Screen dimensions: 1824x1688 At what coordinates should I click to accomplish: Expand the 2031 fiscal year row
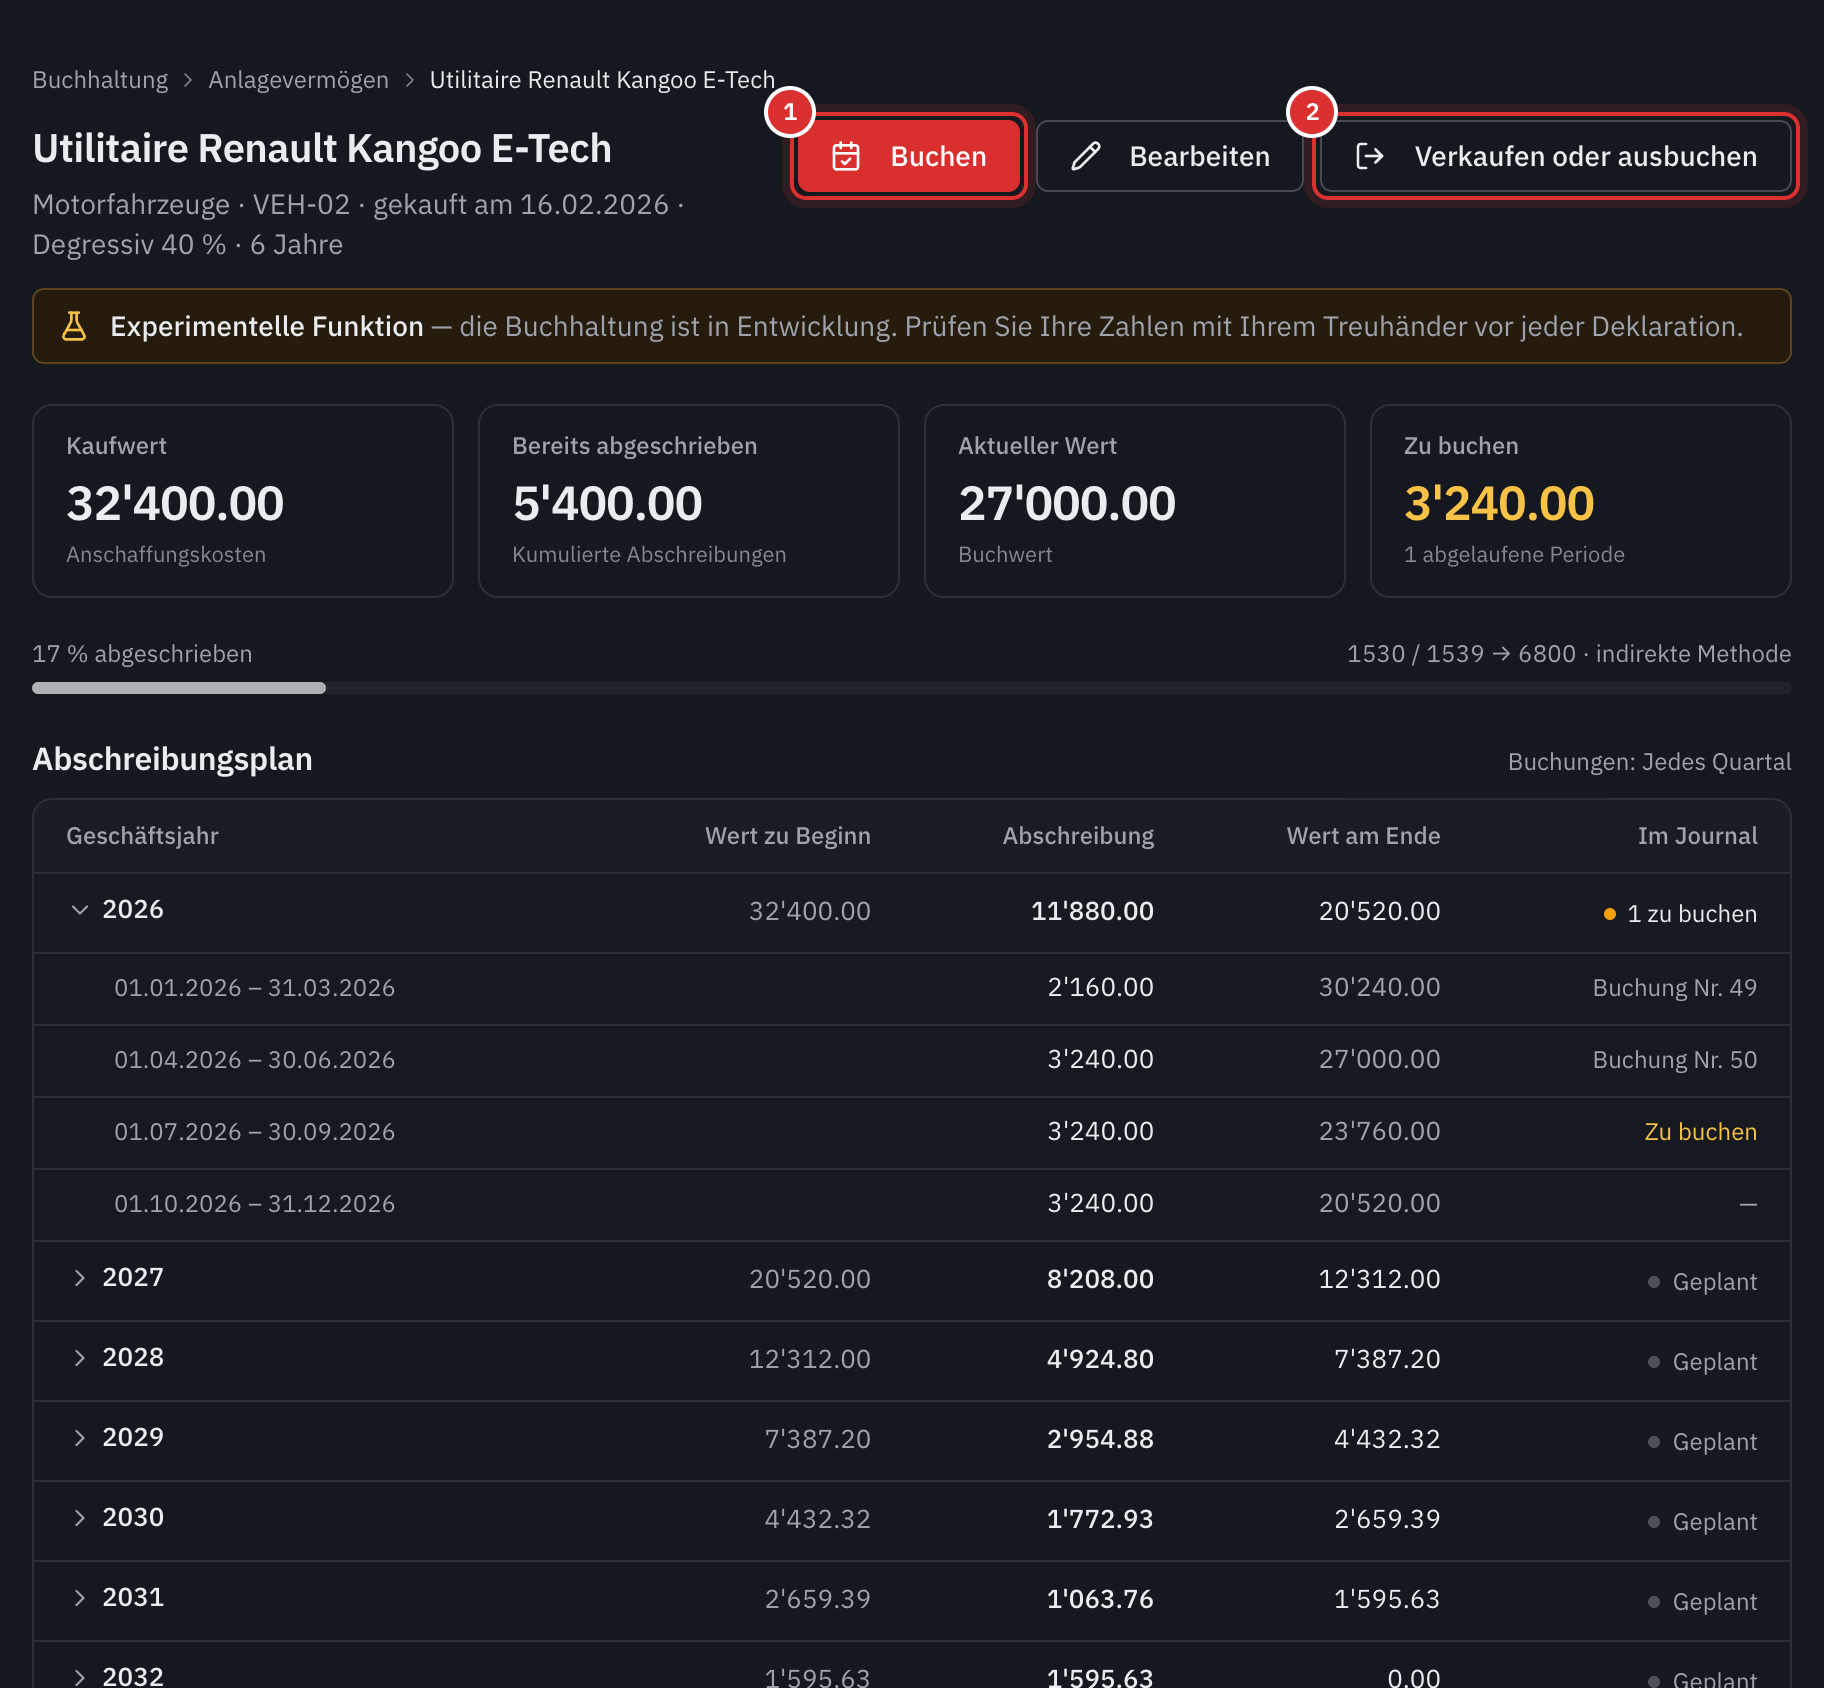80,1598
